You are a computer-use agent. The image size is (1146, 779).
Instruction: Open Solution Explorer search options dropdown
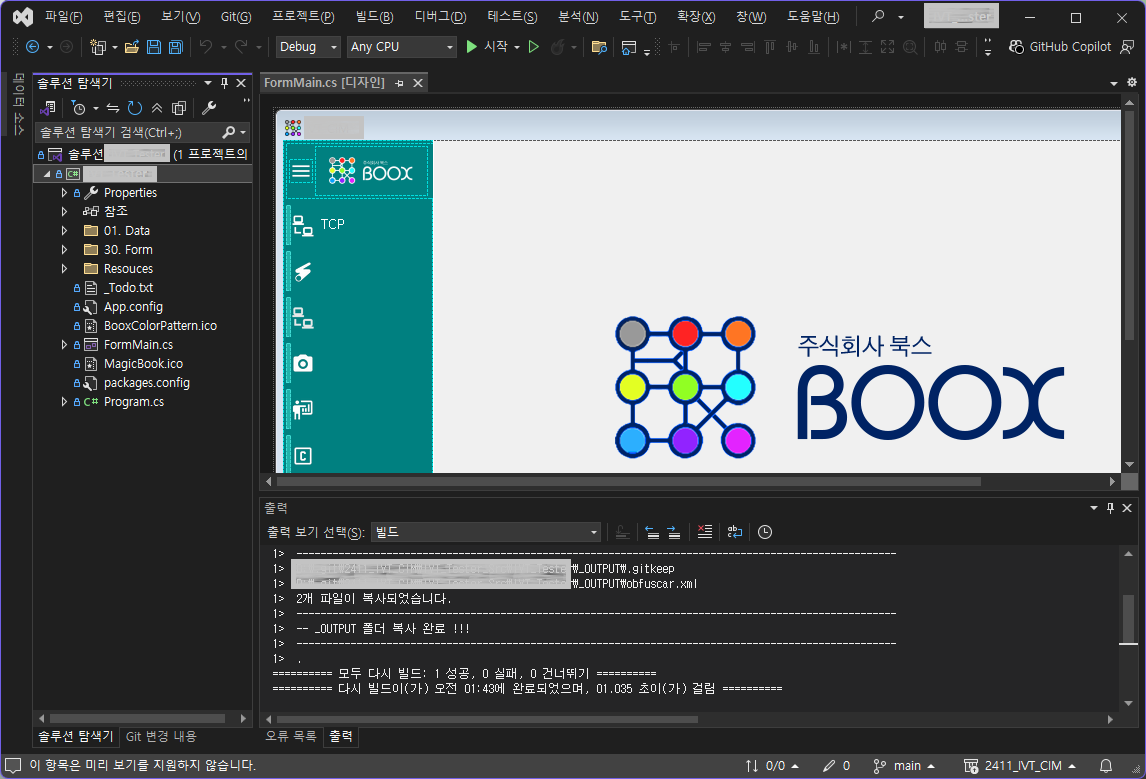pos(243,132)
